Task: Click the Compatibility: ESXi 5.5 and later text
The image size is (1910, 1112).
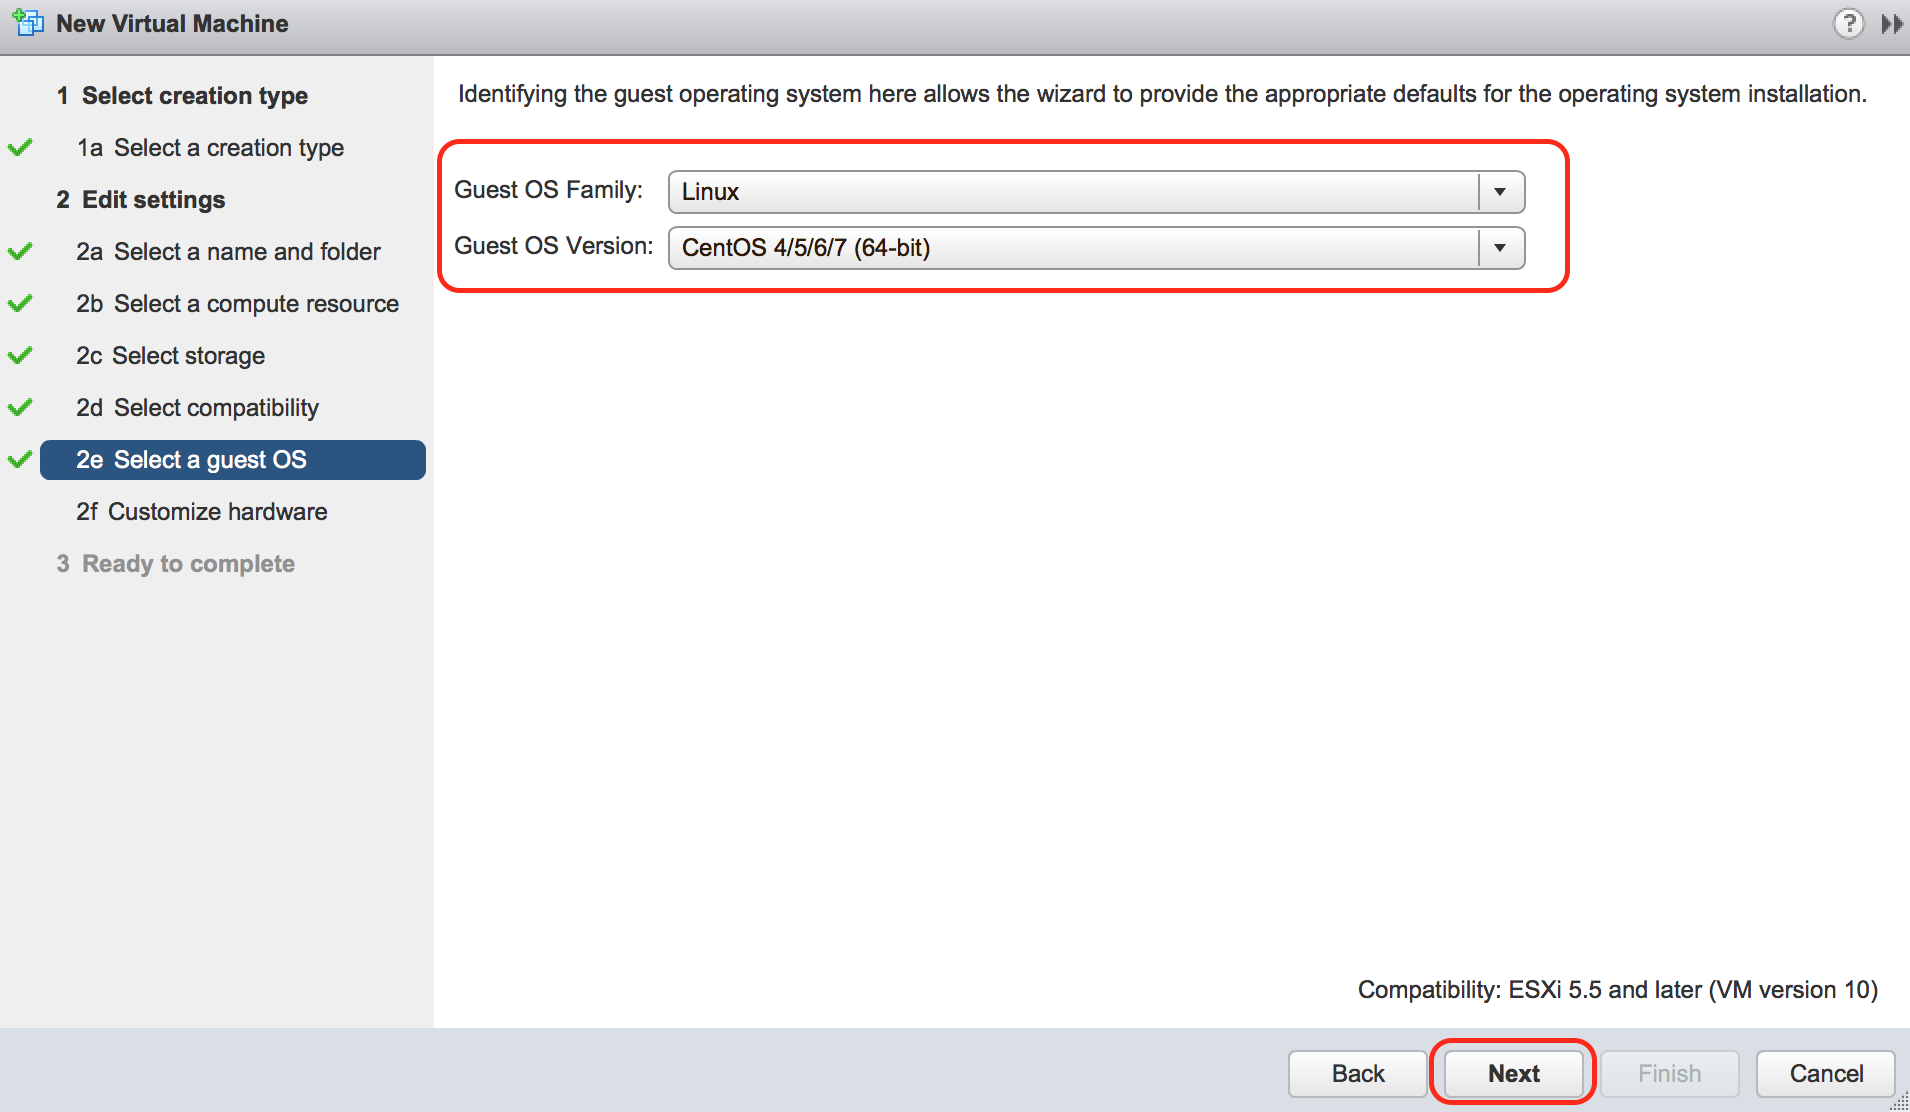Action: click(x=1618, y=990)
